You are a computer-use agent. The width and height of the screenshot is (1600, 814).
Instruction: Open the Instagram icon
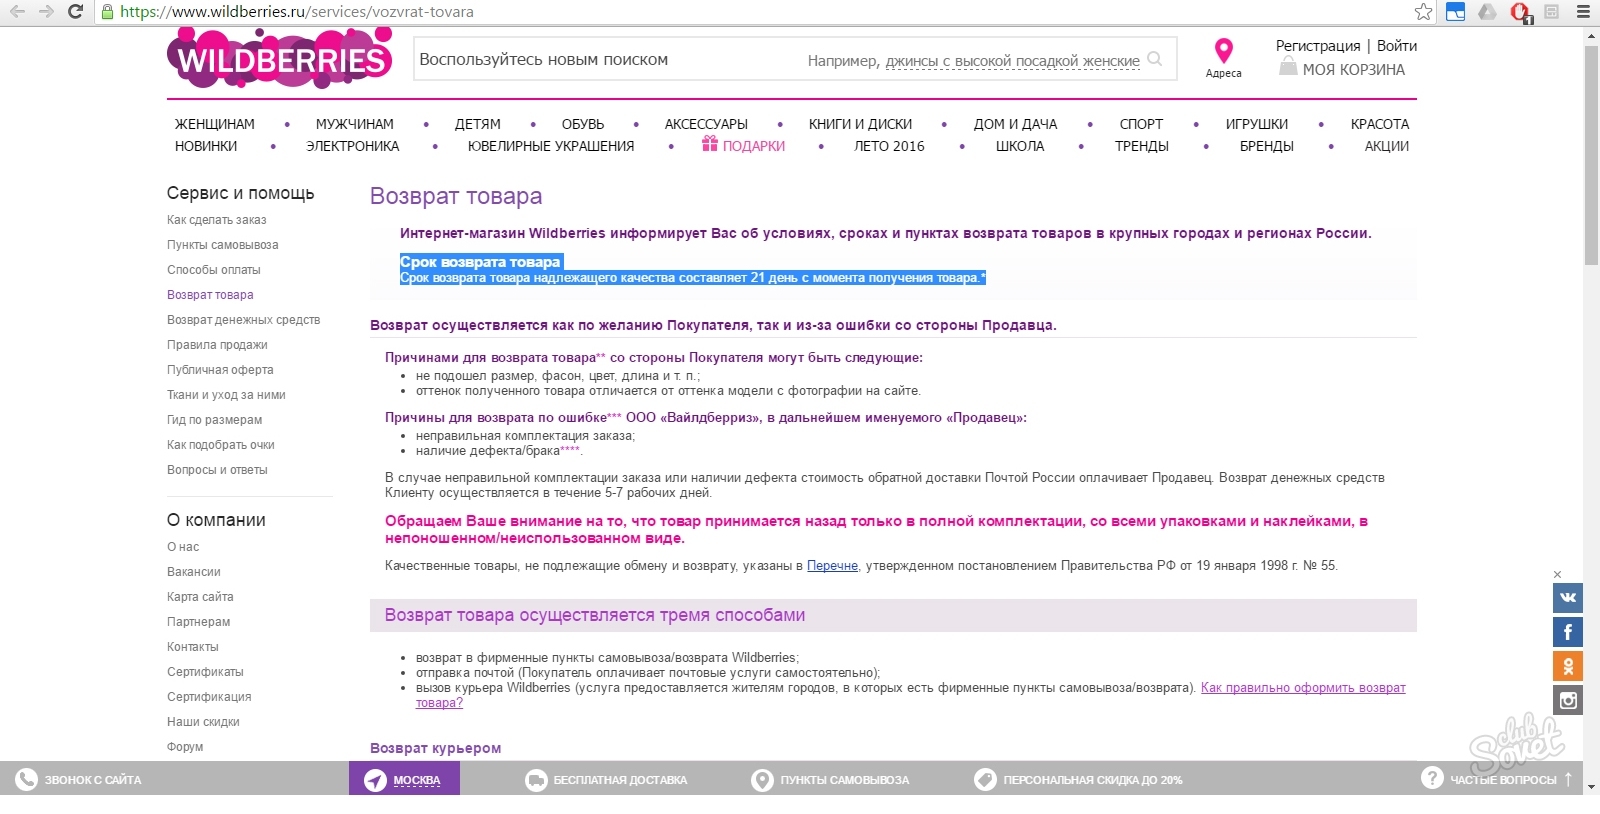(x=1568, y=700)
